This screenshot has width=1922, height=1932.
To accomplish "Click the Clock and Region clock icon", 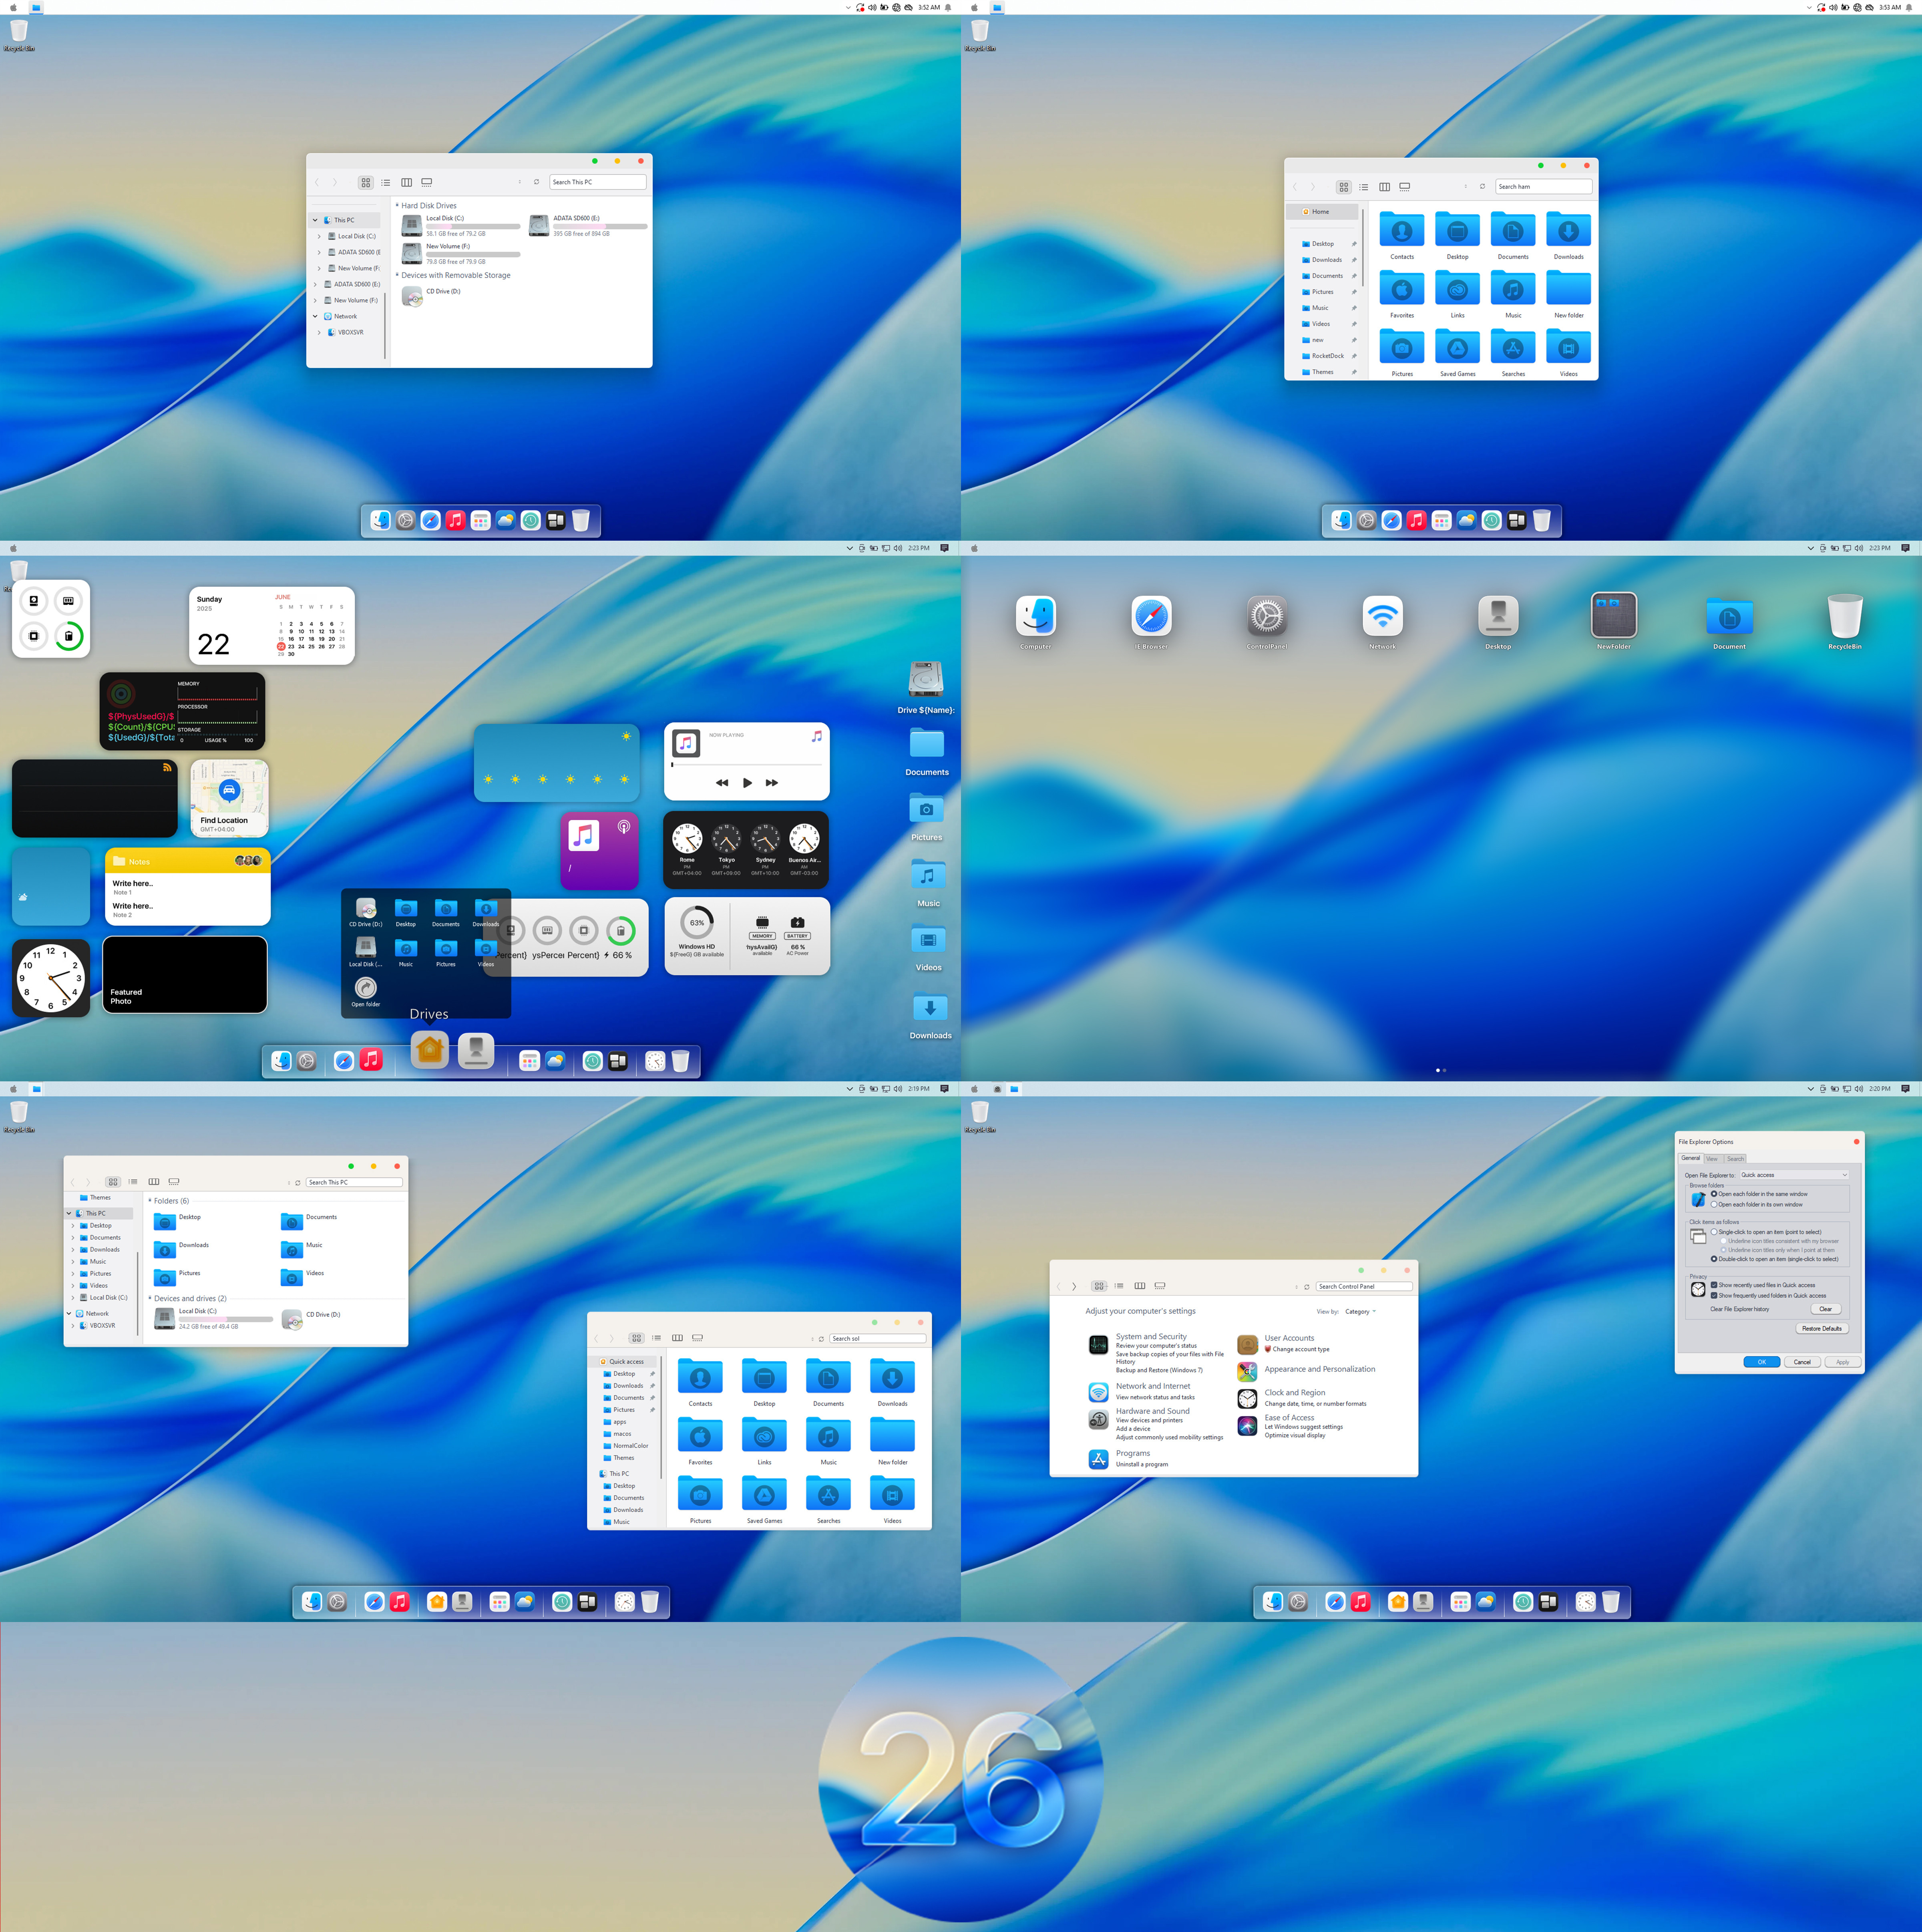I will pos(1247,1399).
